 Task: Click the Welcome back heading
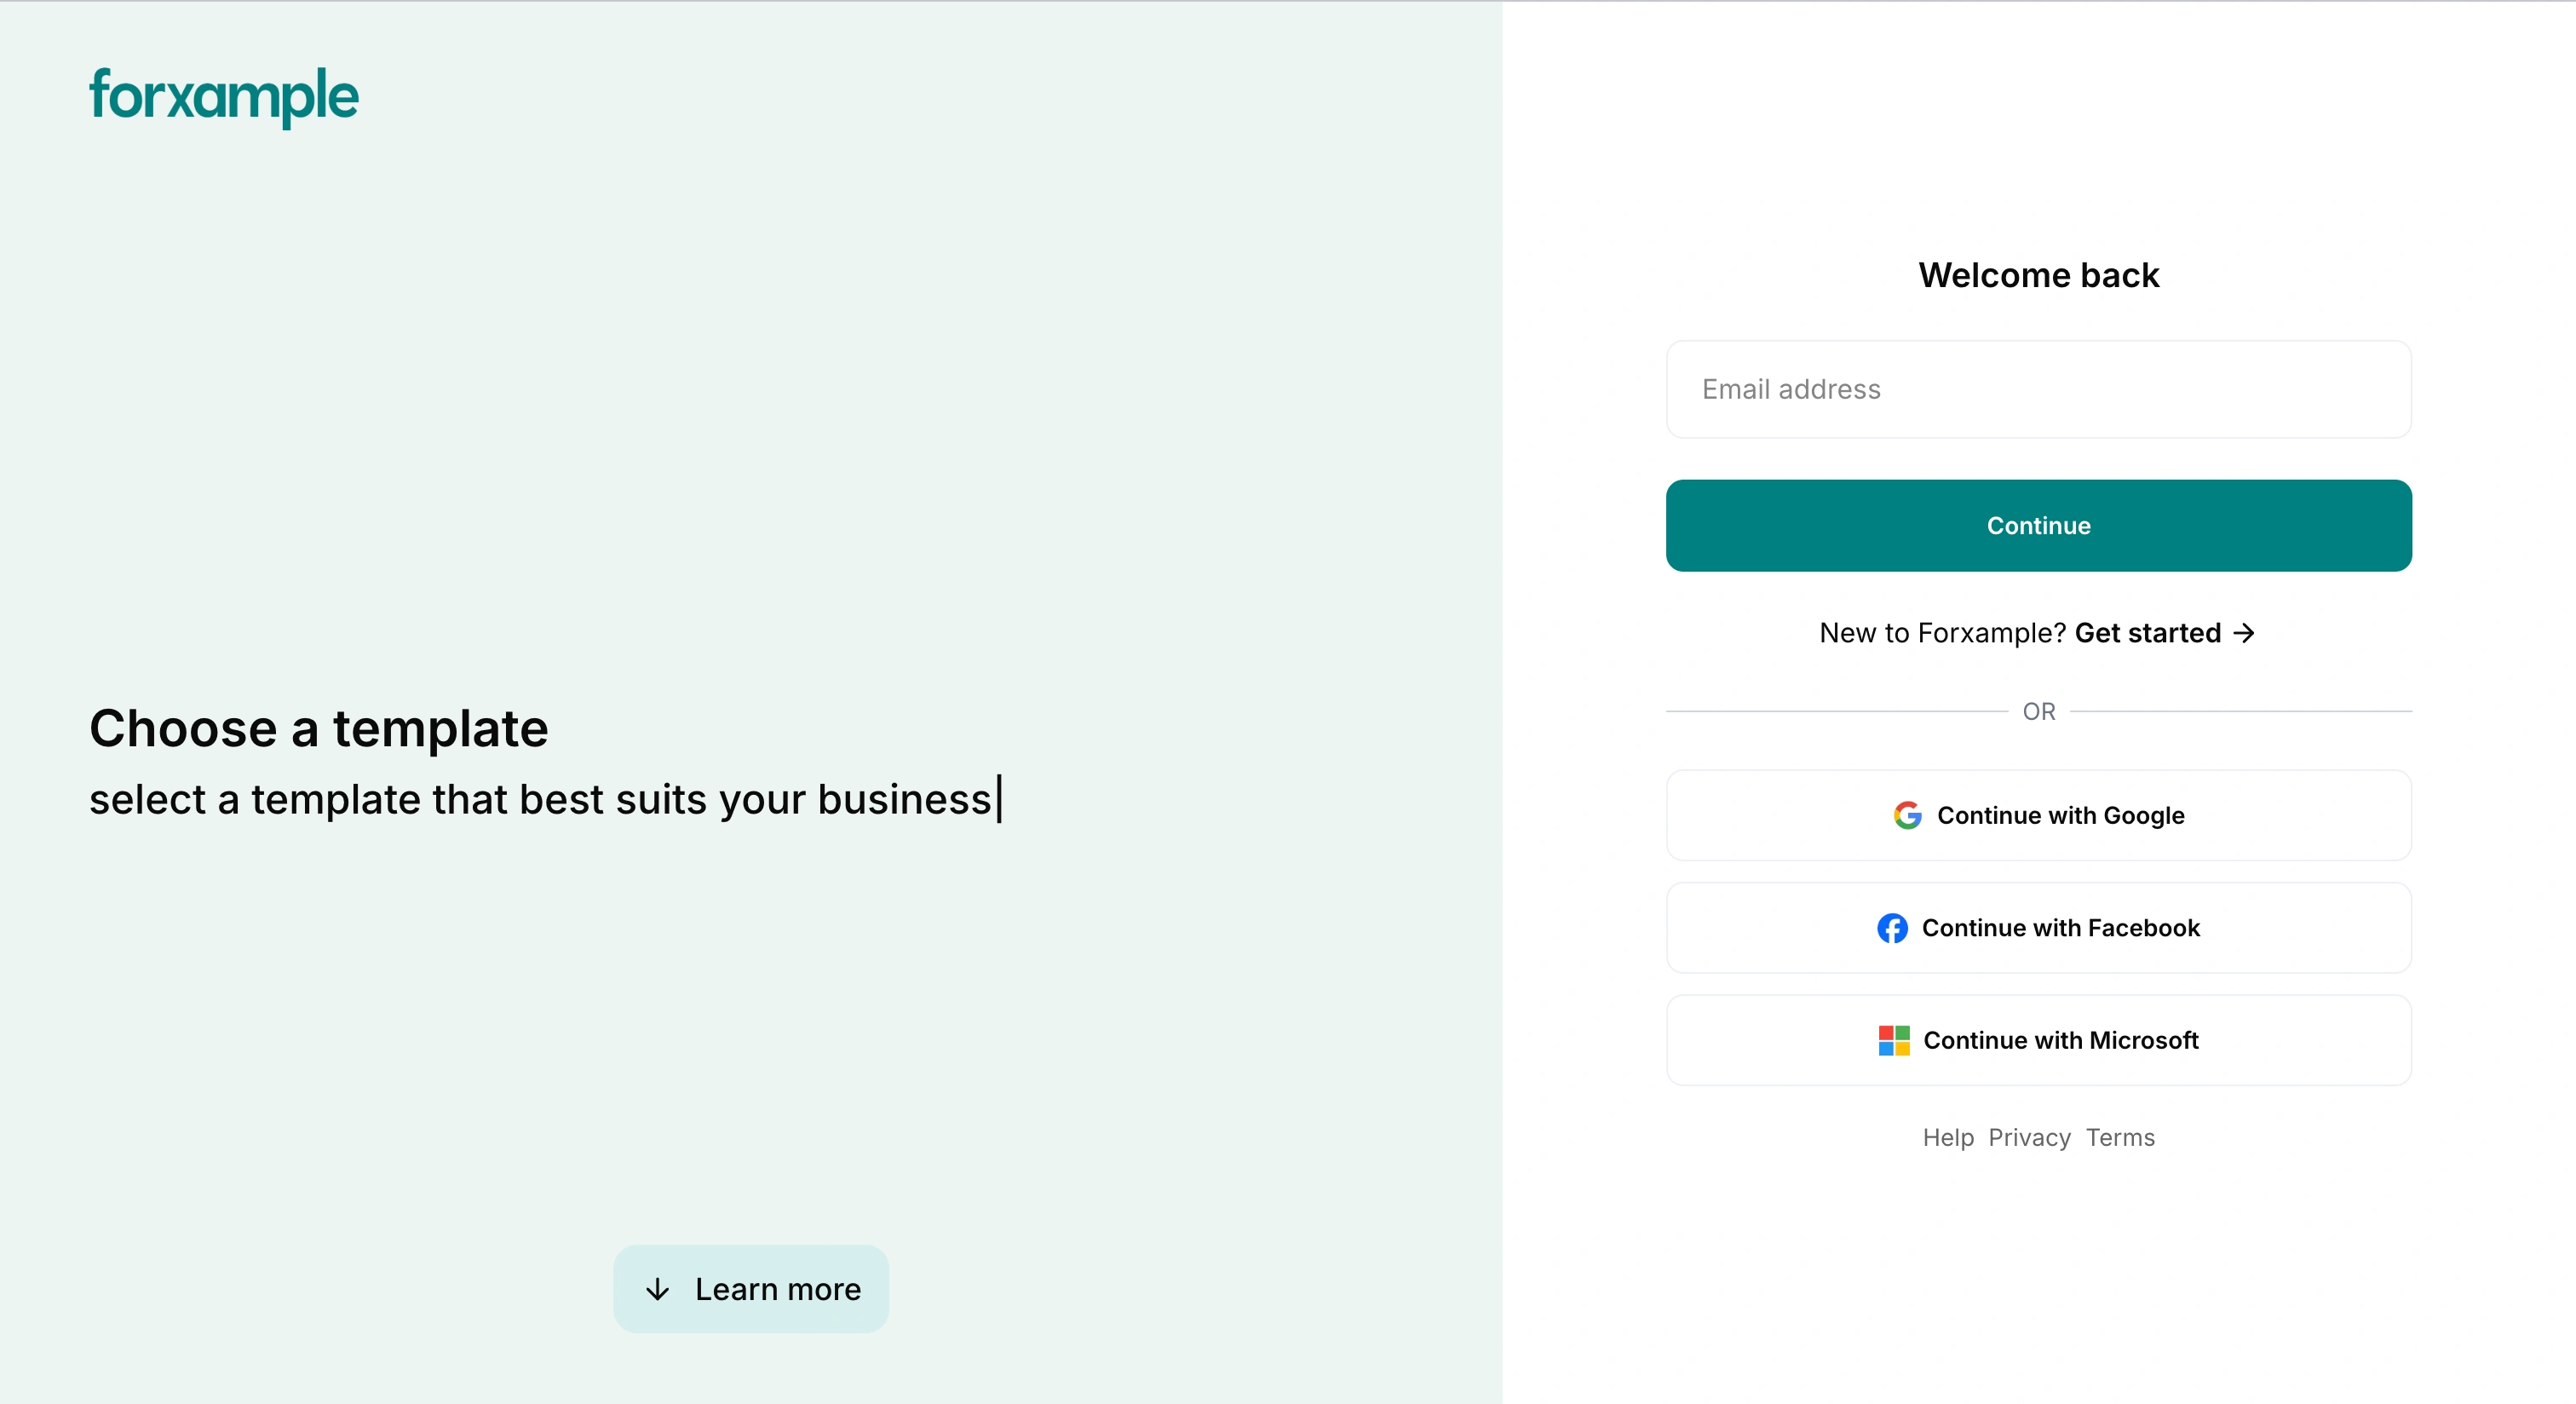pyautogui.click(x=2038, y=275)
